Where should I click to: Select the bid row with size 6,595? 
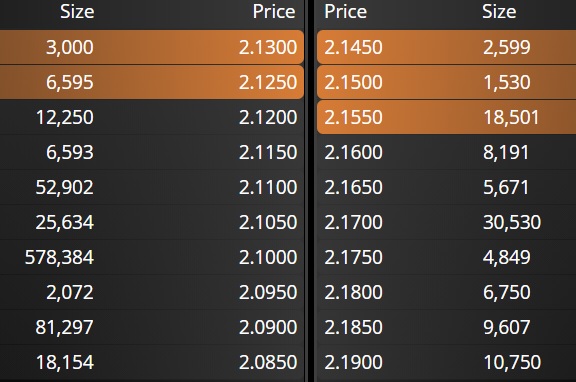pyautogui.click(x=152, y=82)
